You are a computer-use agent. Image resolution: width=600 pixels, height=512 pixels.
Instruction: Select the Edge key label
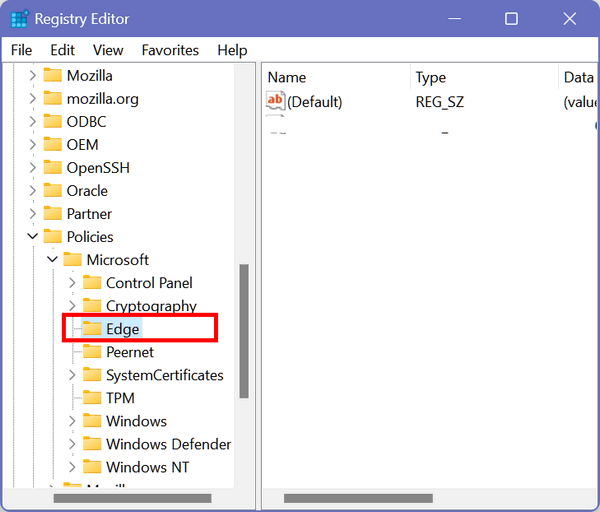(123, 329)
